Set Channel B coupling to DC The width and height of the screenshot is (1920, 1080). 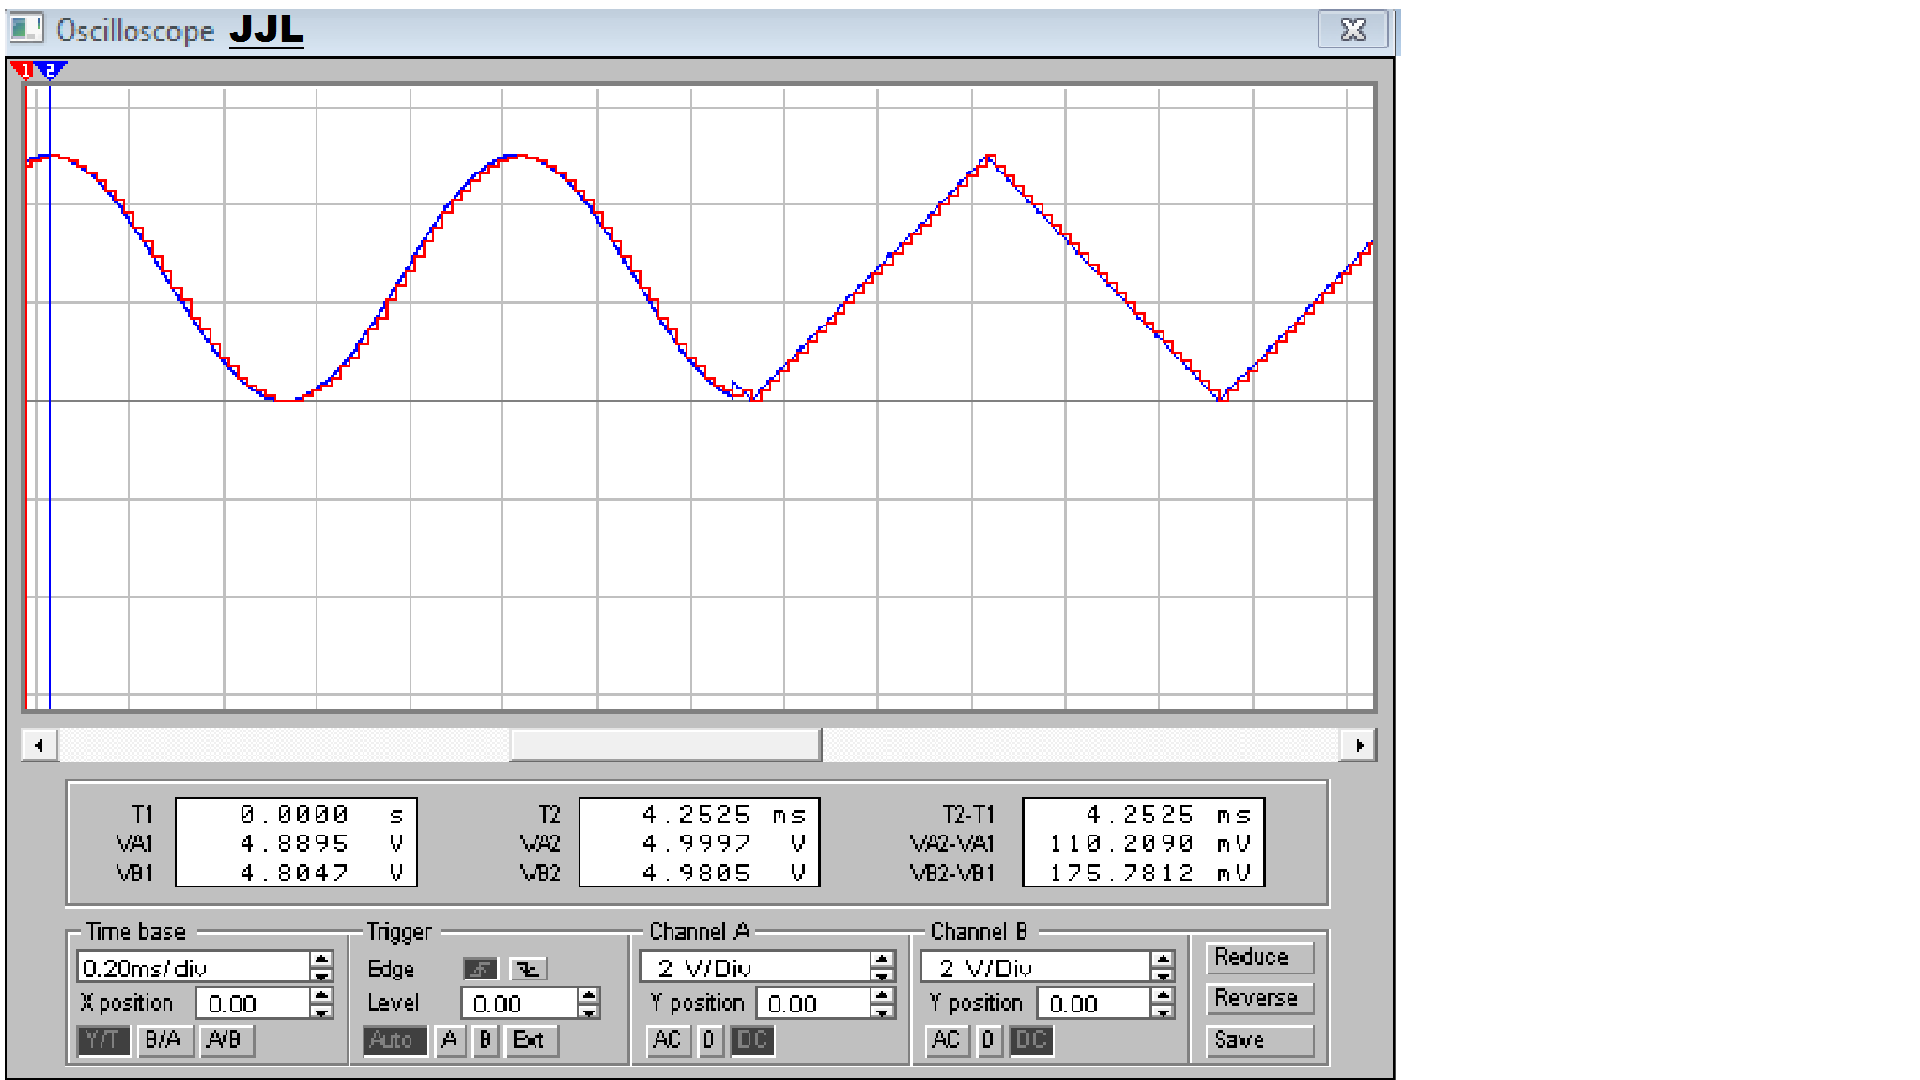click(x=1031, y=1040)
